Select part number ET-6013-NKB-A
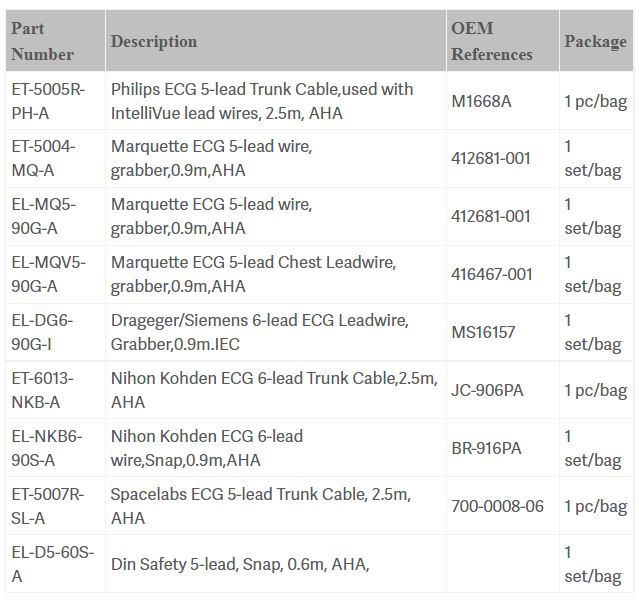This screenshot has width=639, height=601. coord(43,390)
